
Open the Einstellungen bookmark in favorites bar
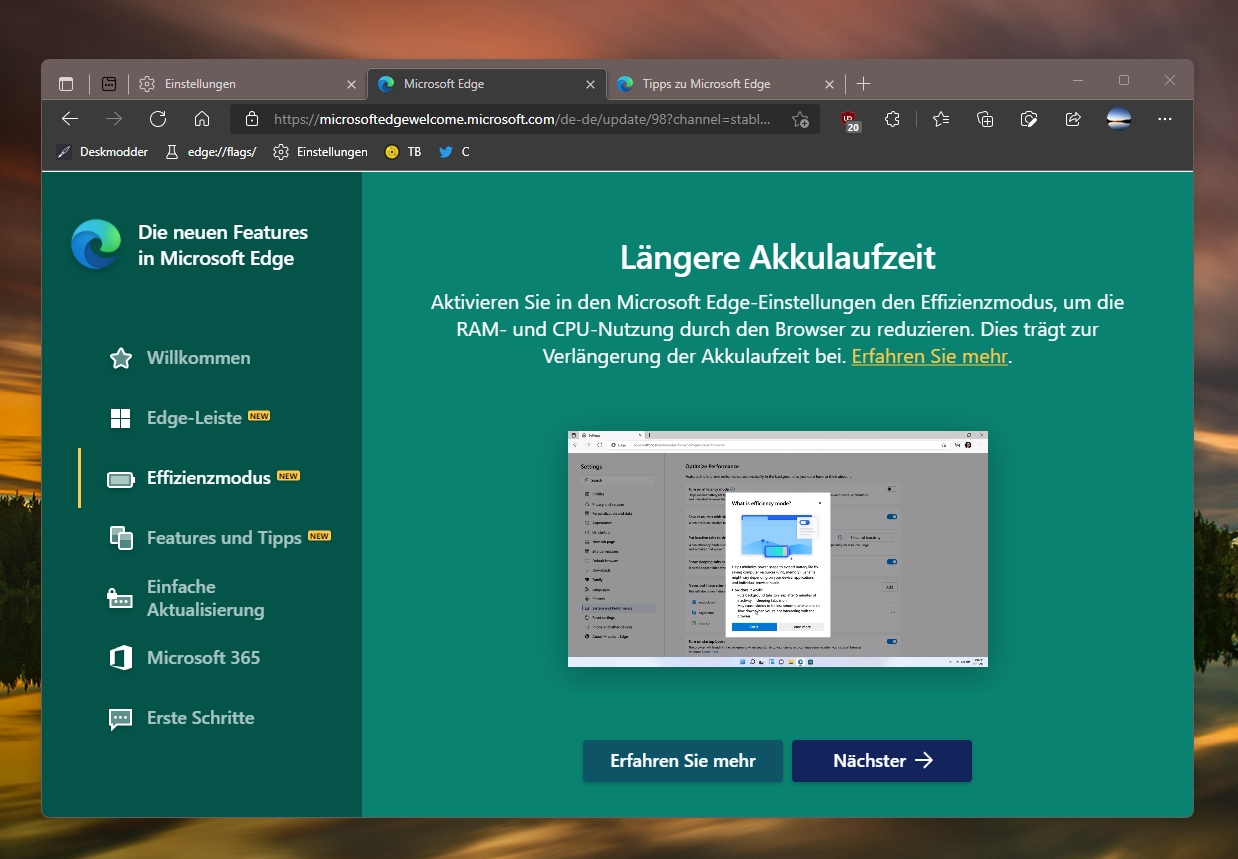point(320,152)
